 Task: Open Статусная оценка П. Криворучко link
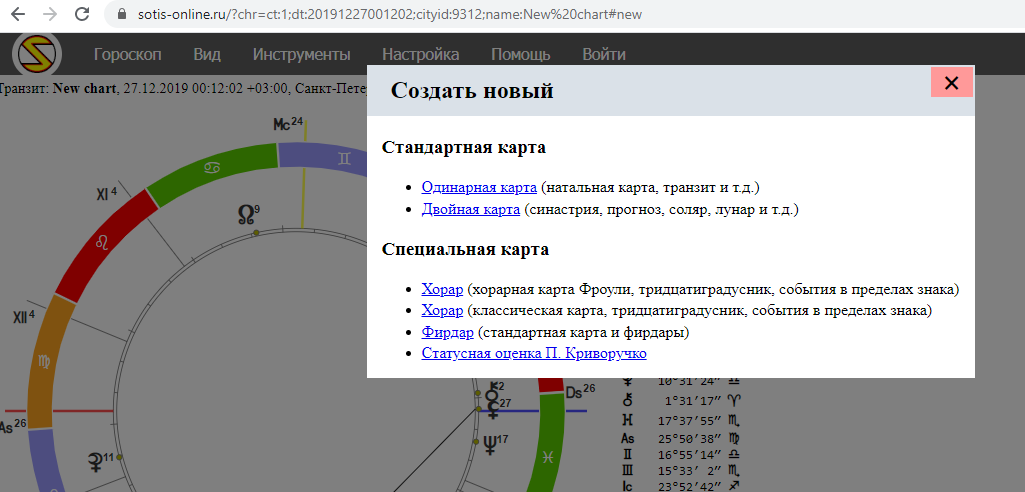pos(534,353)
